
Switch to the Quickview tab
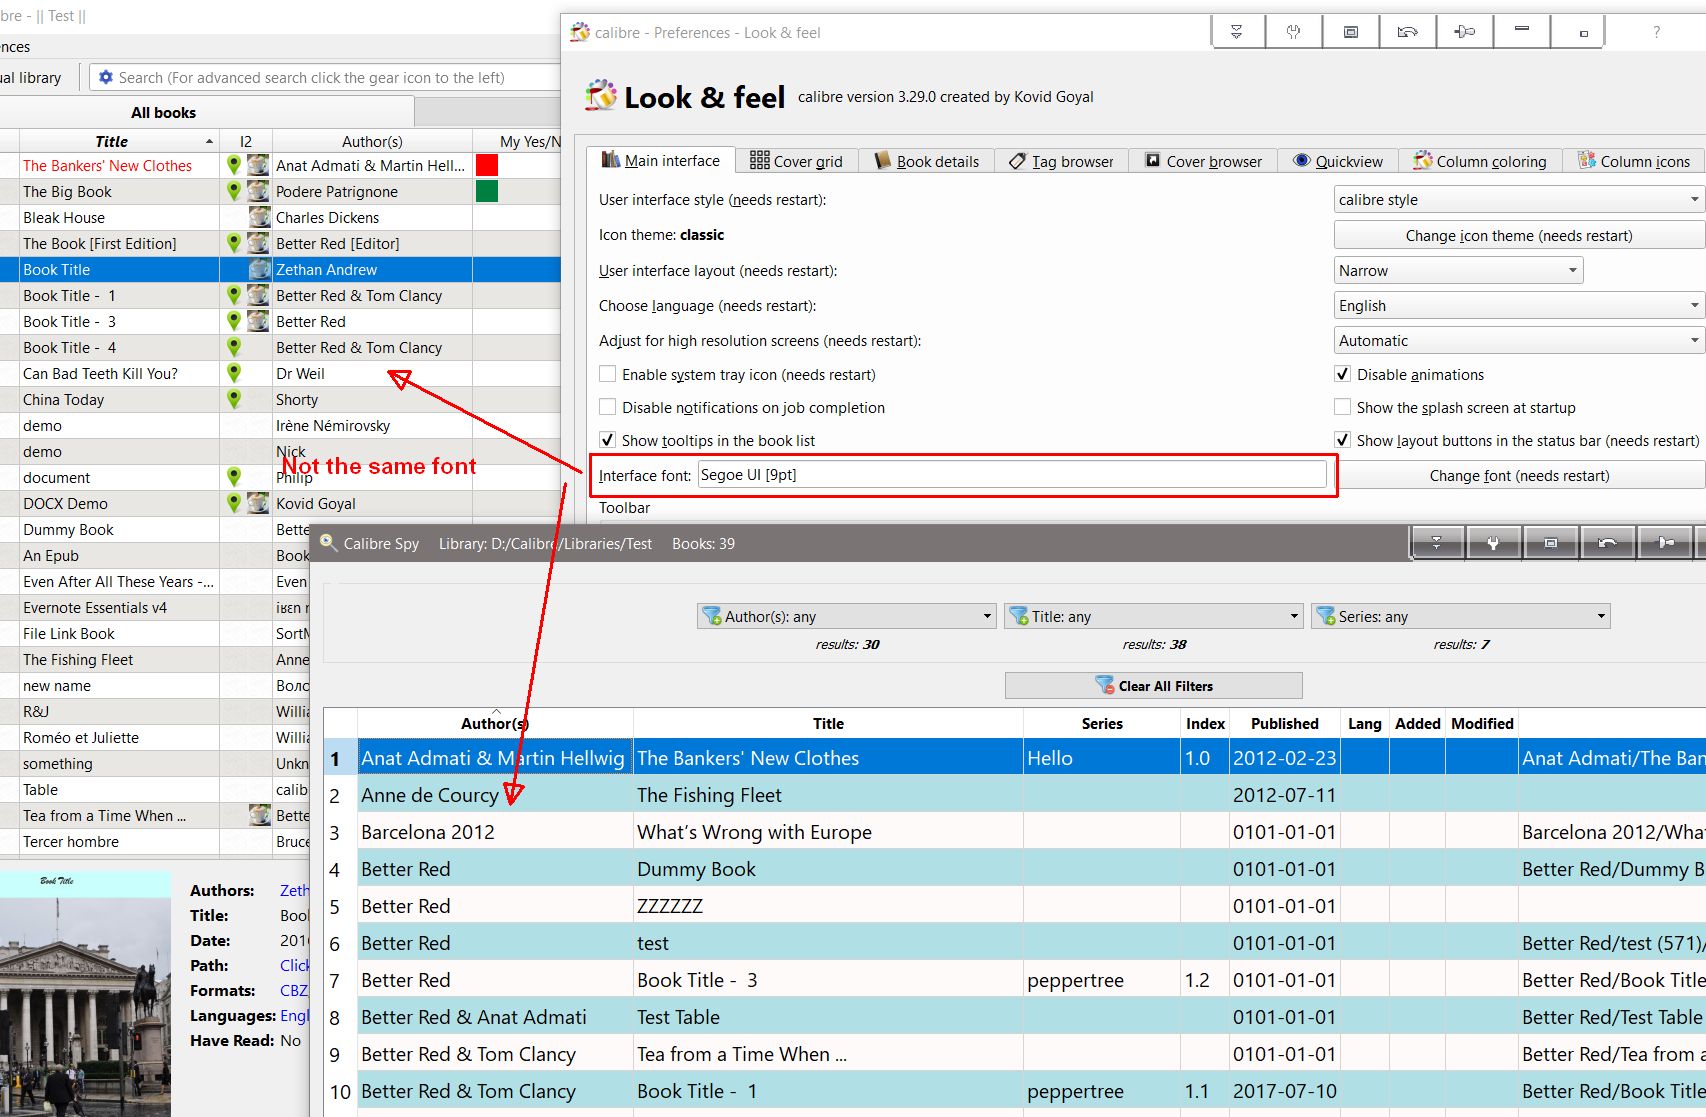(x=1338, y=161)
